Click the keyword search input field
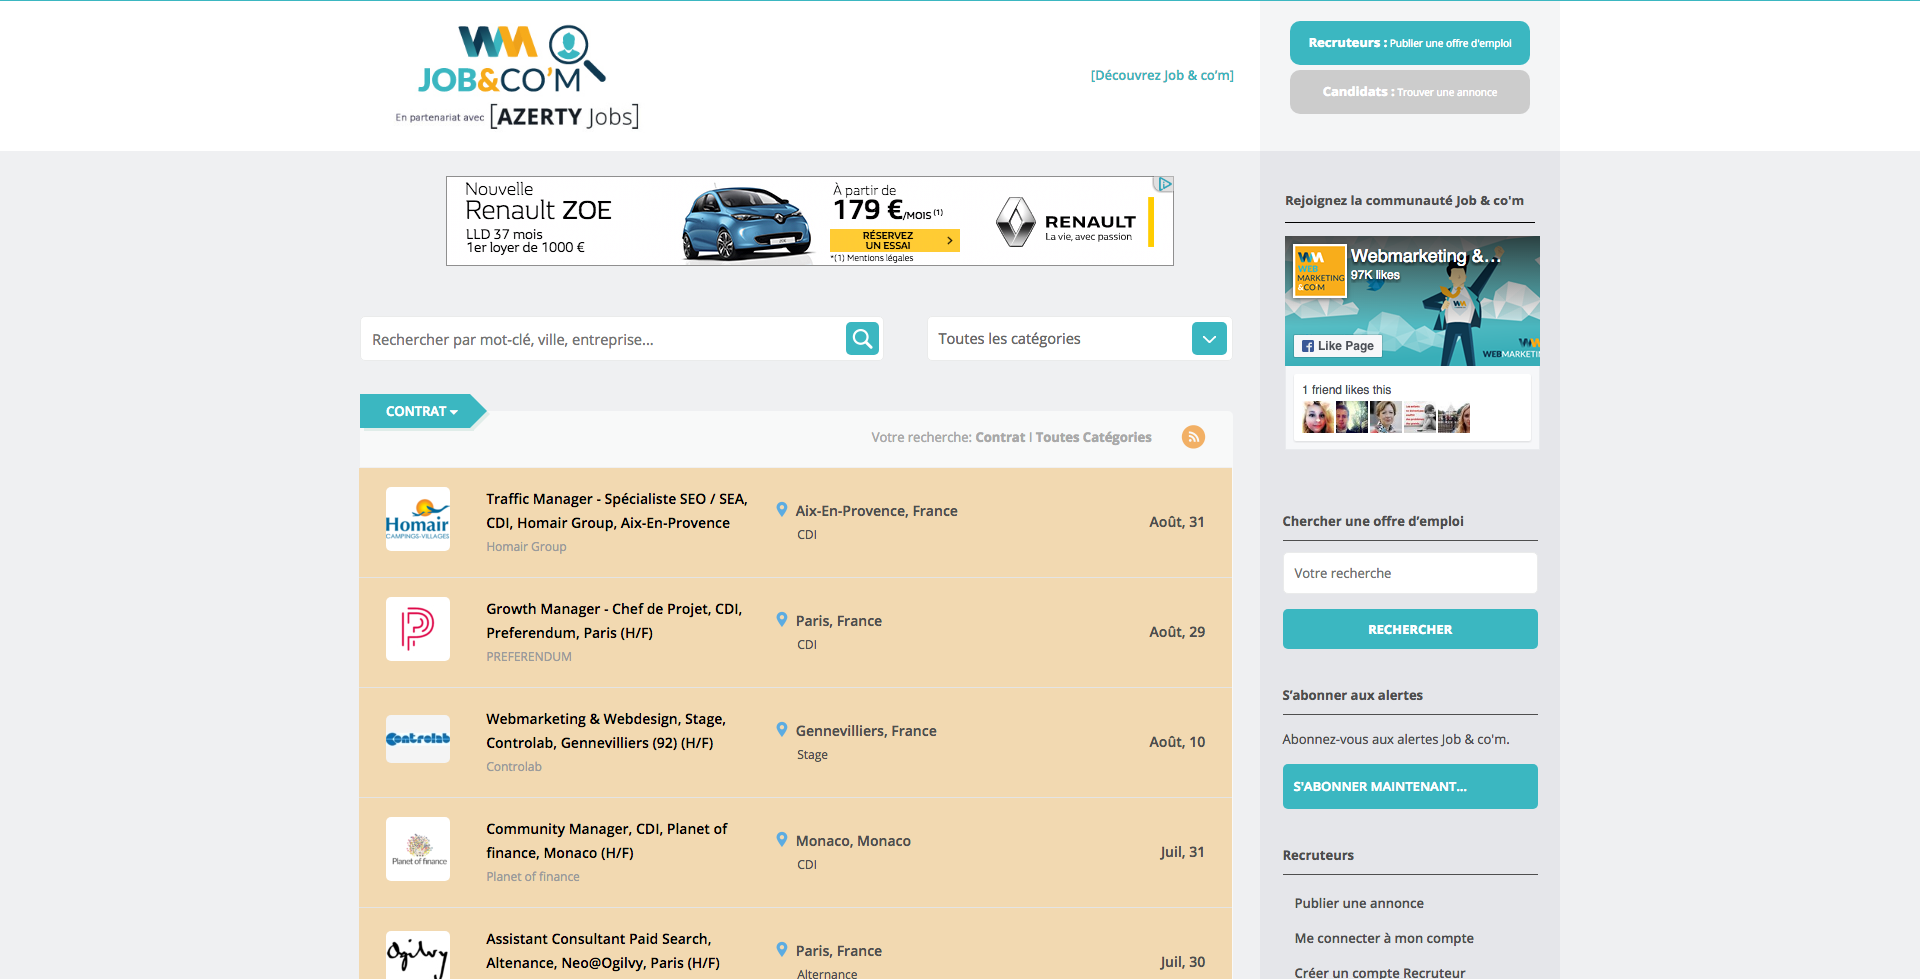This screenshot has width=1920, height=979. pos(603,339)
